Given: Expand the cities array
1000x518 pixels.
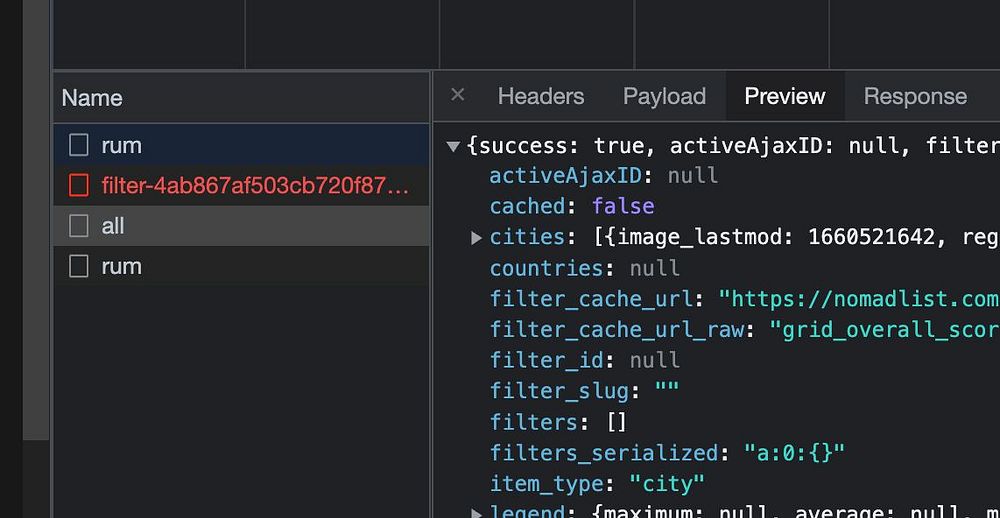Looking at the screenshot, I should tap(476, 238).
